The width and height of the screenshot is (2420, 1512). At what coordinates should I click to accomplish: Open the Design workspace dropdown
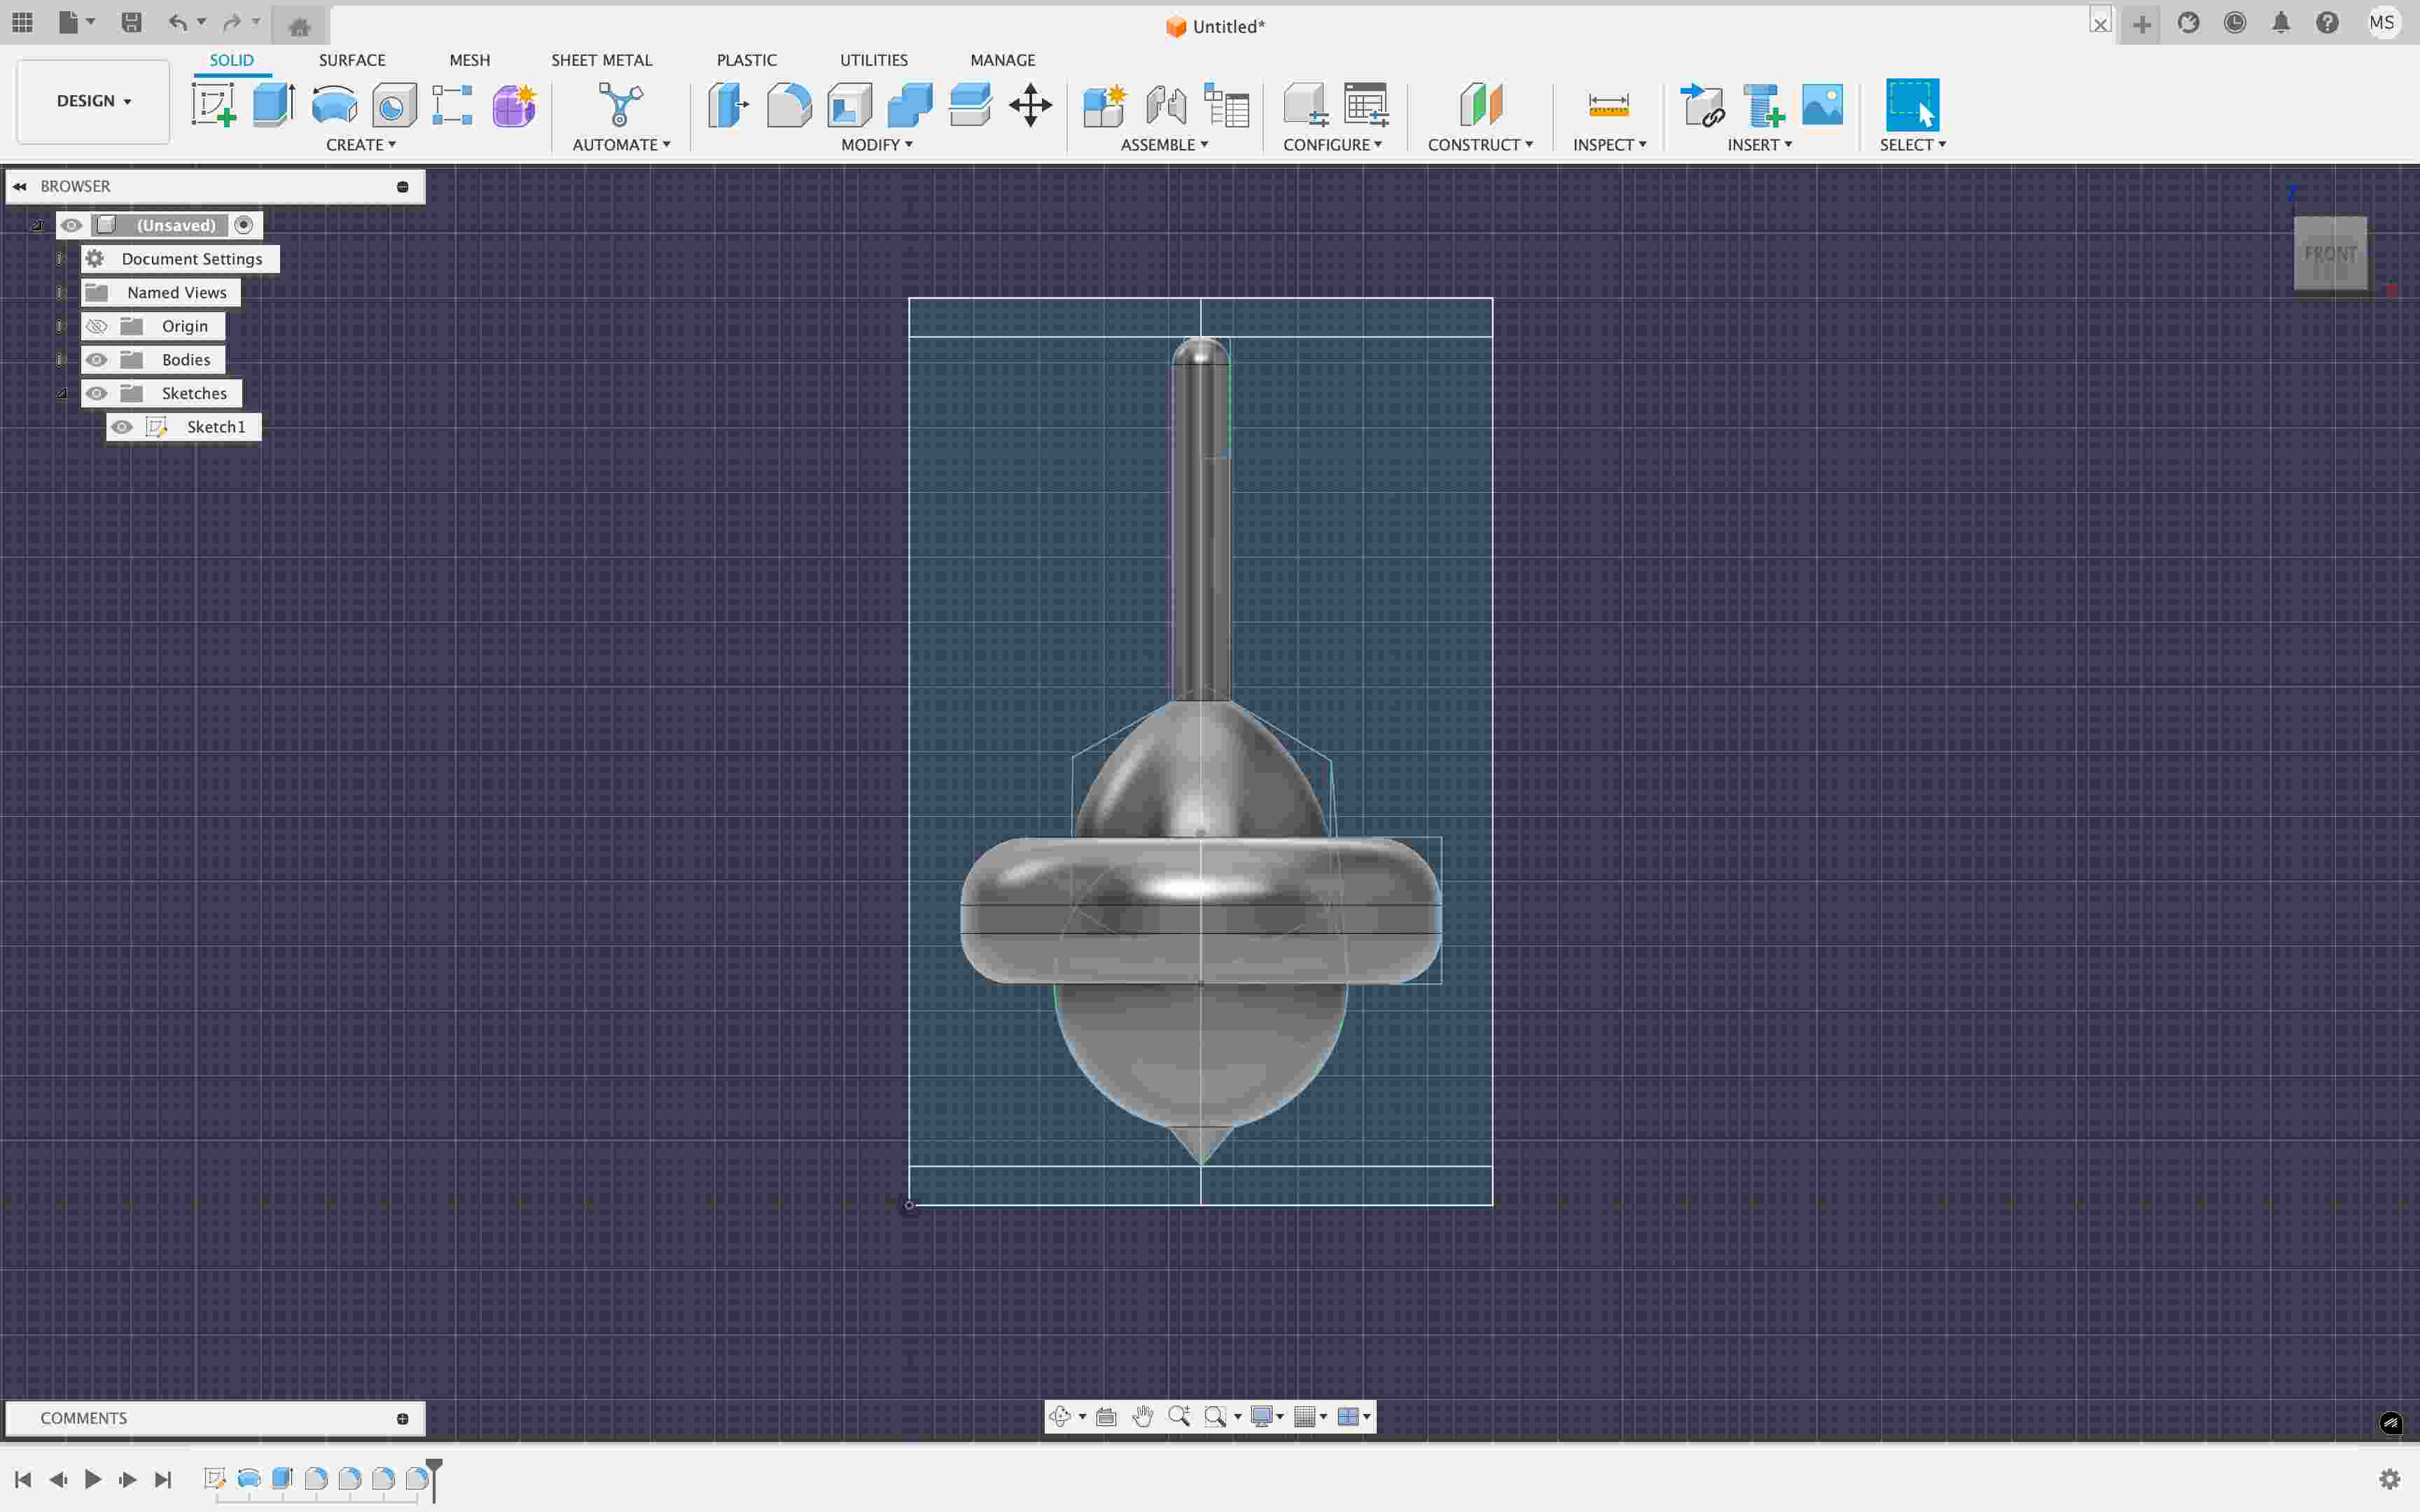(x=93, y=101)
